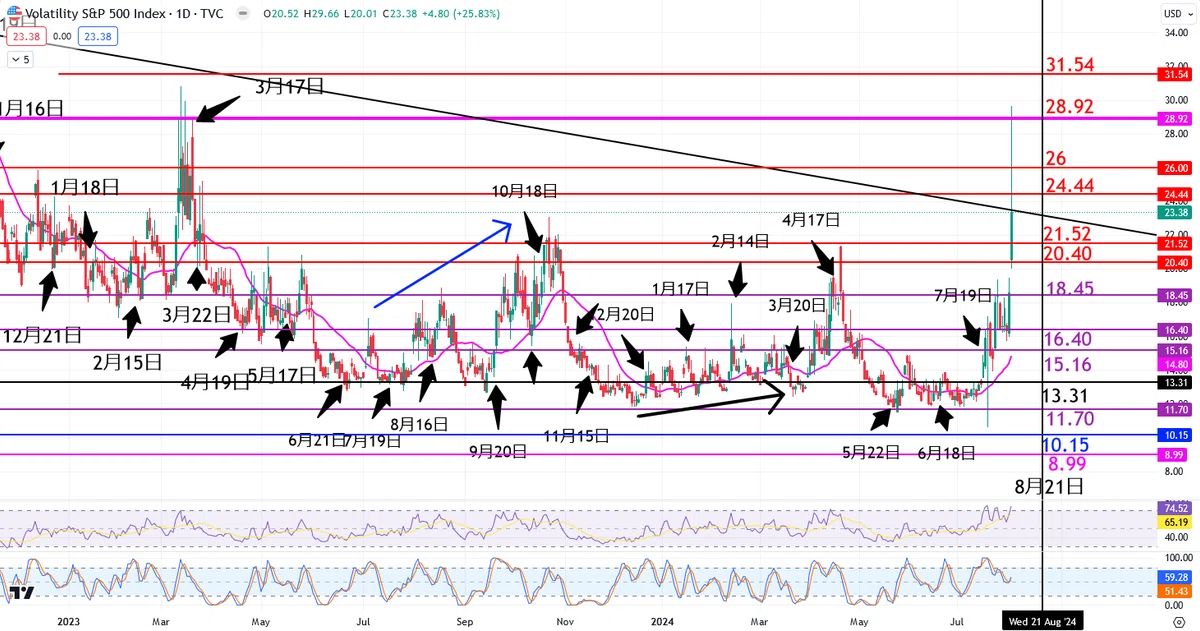
Task: Click the 65.19 indicator value tag
Action: (x=1176, y=522)
